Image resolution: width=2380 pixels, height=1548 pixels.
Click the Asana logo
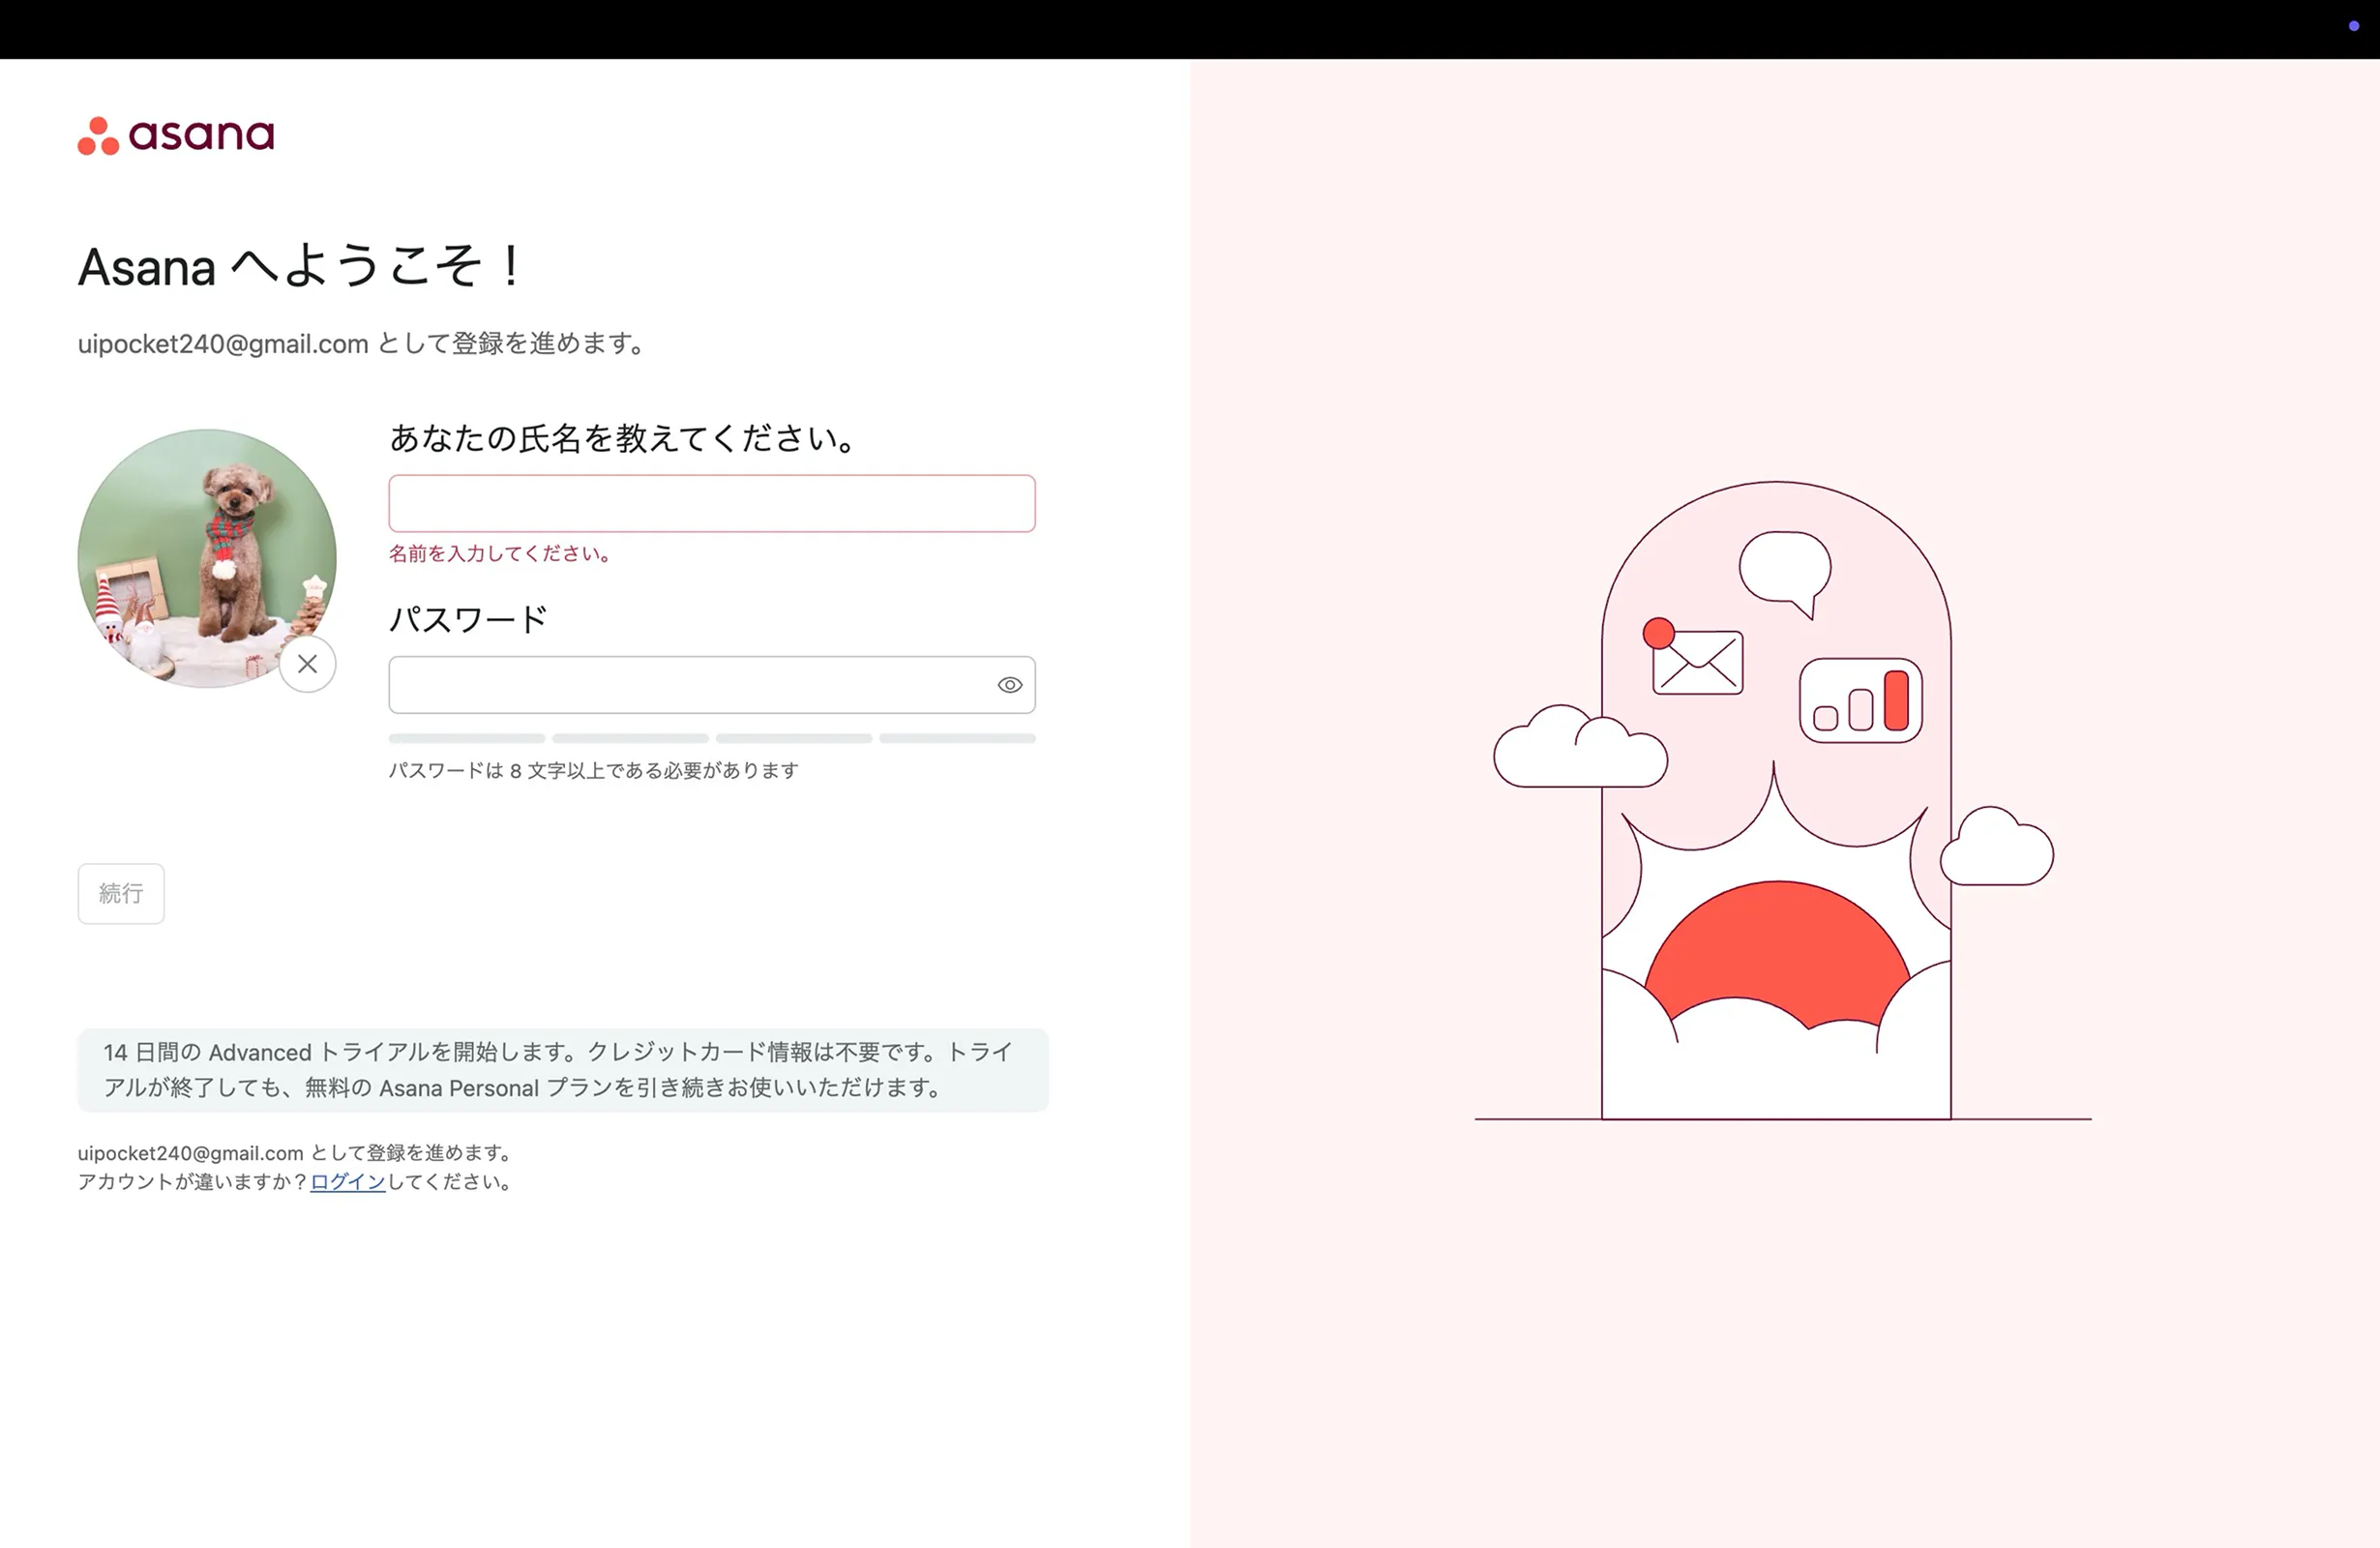(176, 135)
